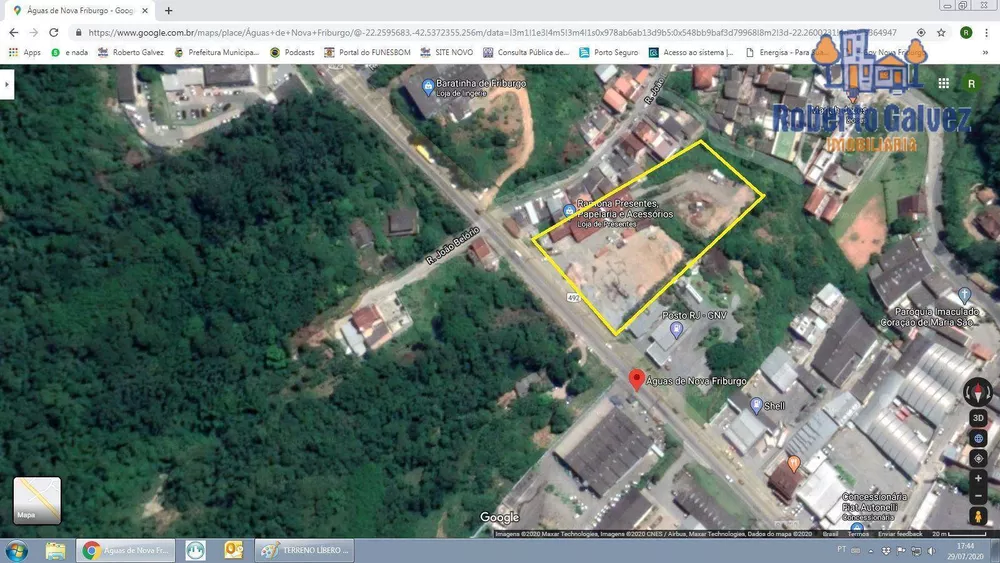The width and height of the screenshot is (1000, 563).
Task: Zoom in with plus button
Action: click(x=978, y=479)
